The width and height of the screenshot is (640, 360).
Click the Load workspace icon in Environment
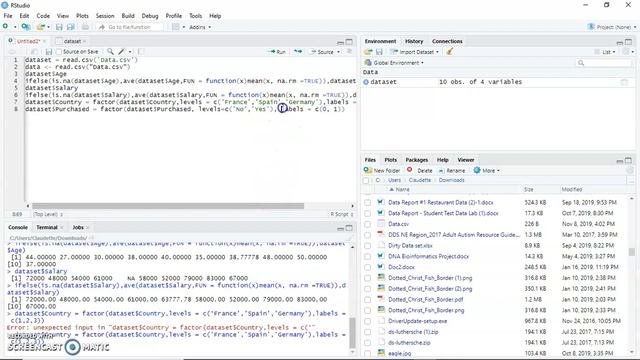tap(368, 52)
